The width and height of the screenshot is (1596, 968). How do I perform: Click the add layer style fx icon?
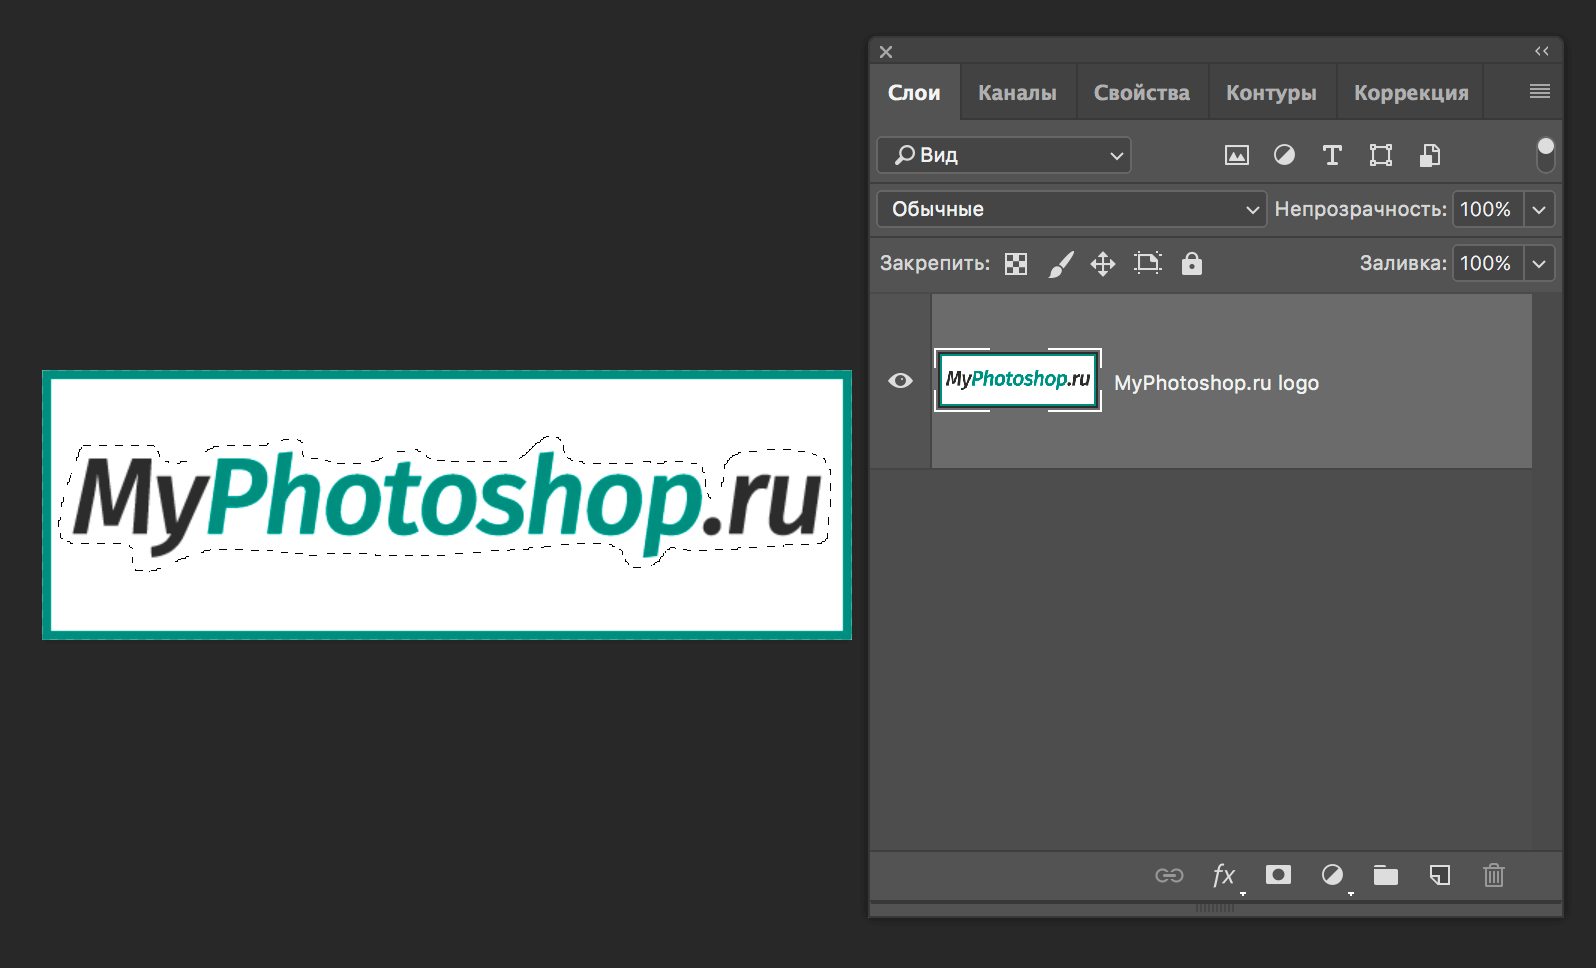click(1223, 875)
